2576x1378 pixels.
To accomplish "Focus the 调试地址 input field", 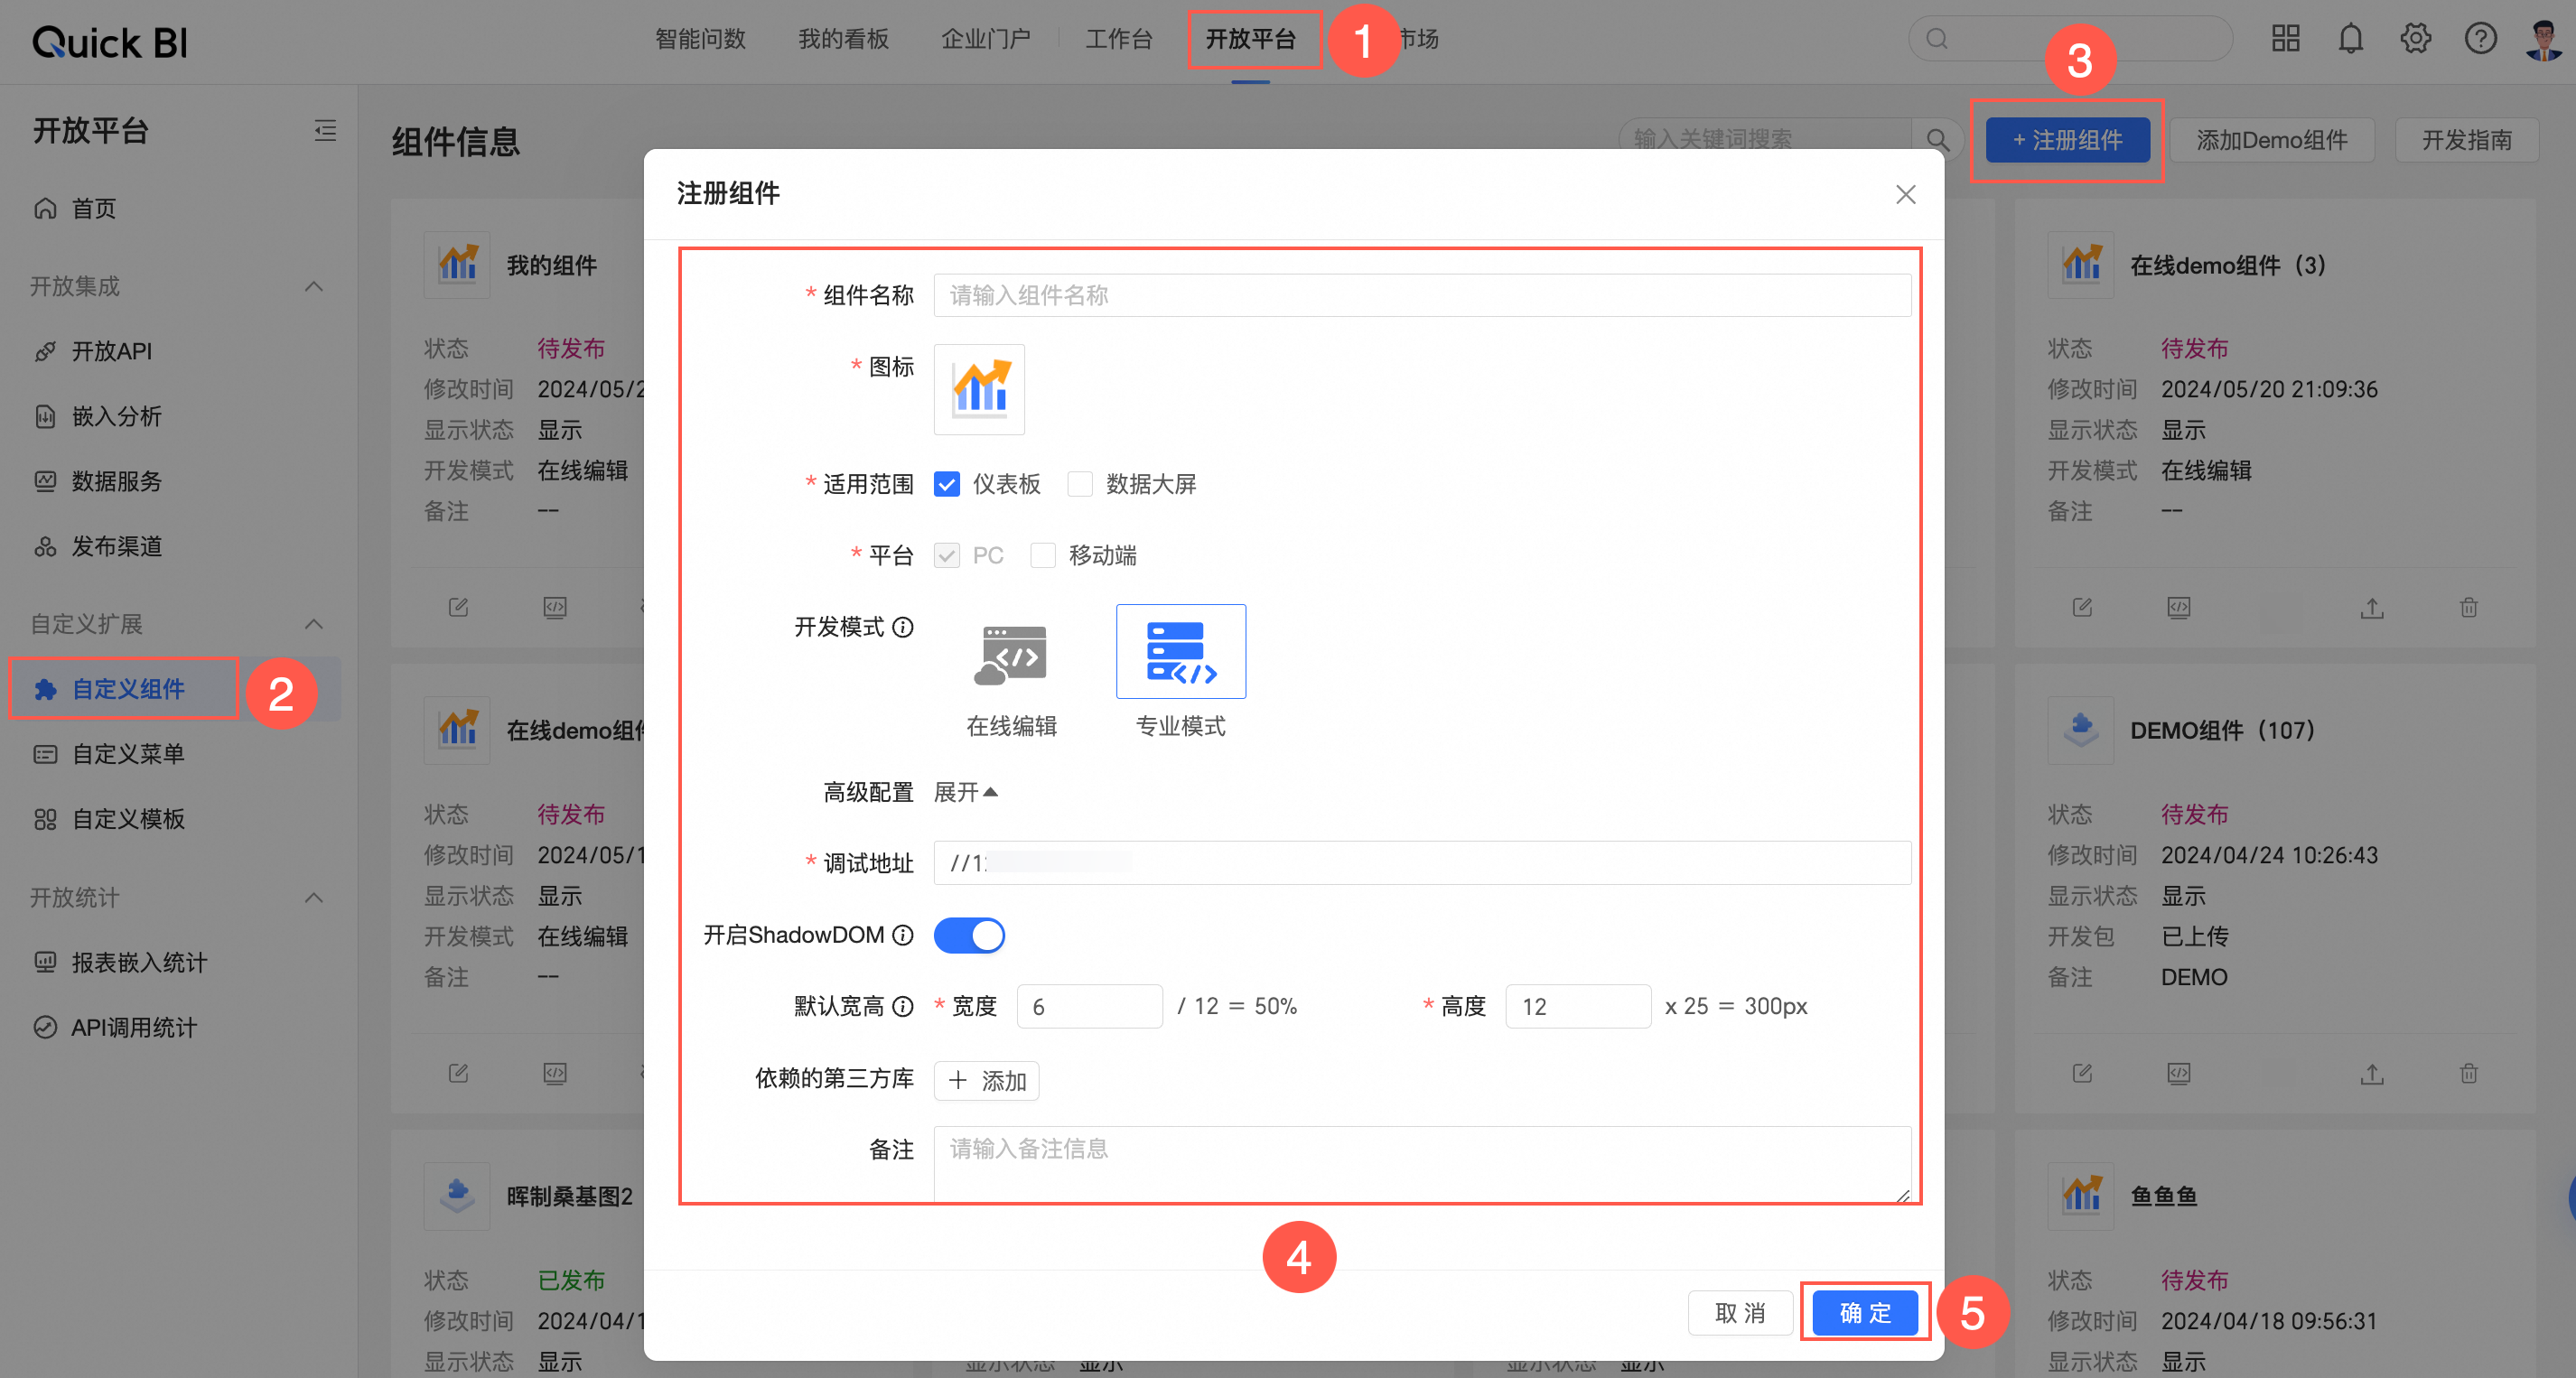I will point(1422,863).
